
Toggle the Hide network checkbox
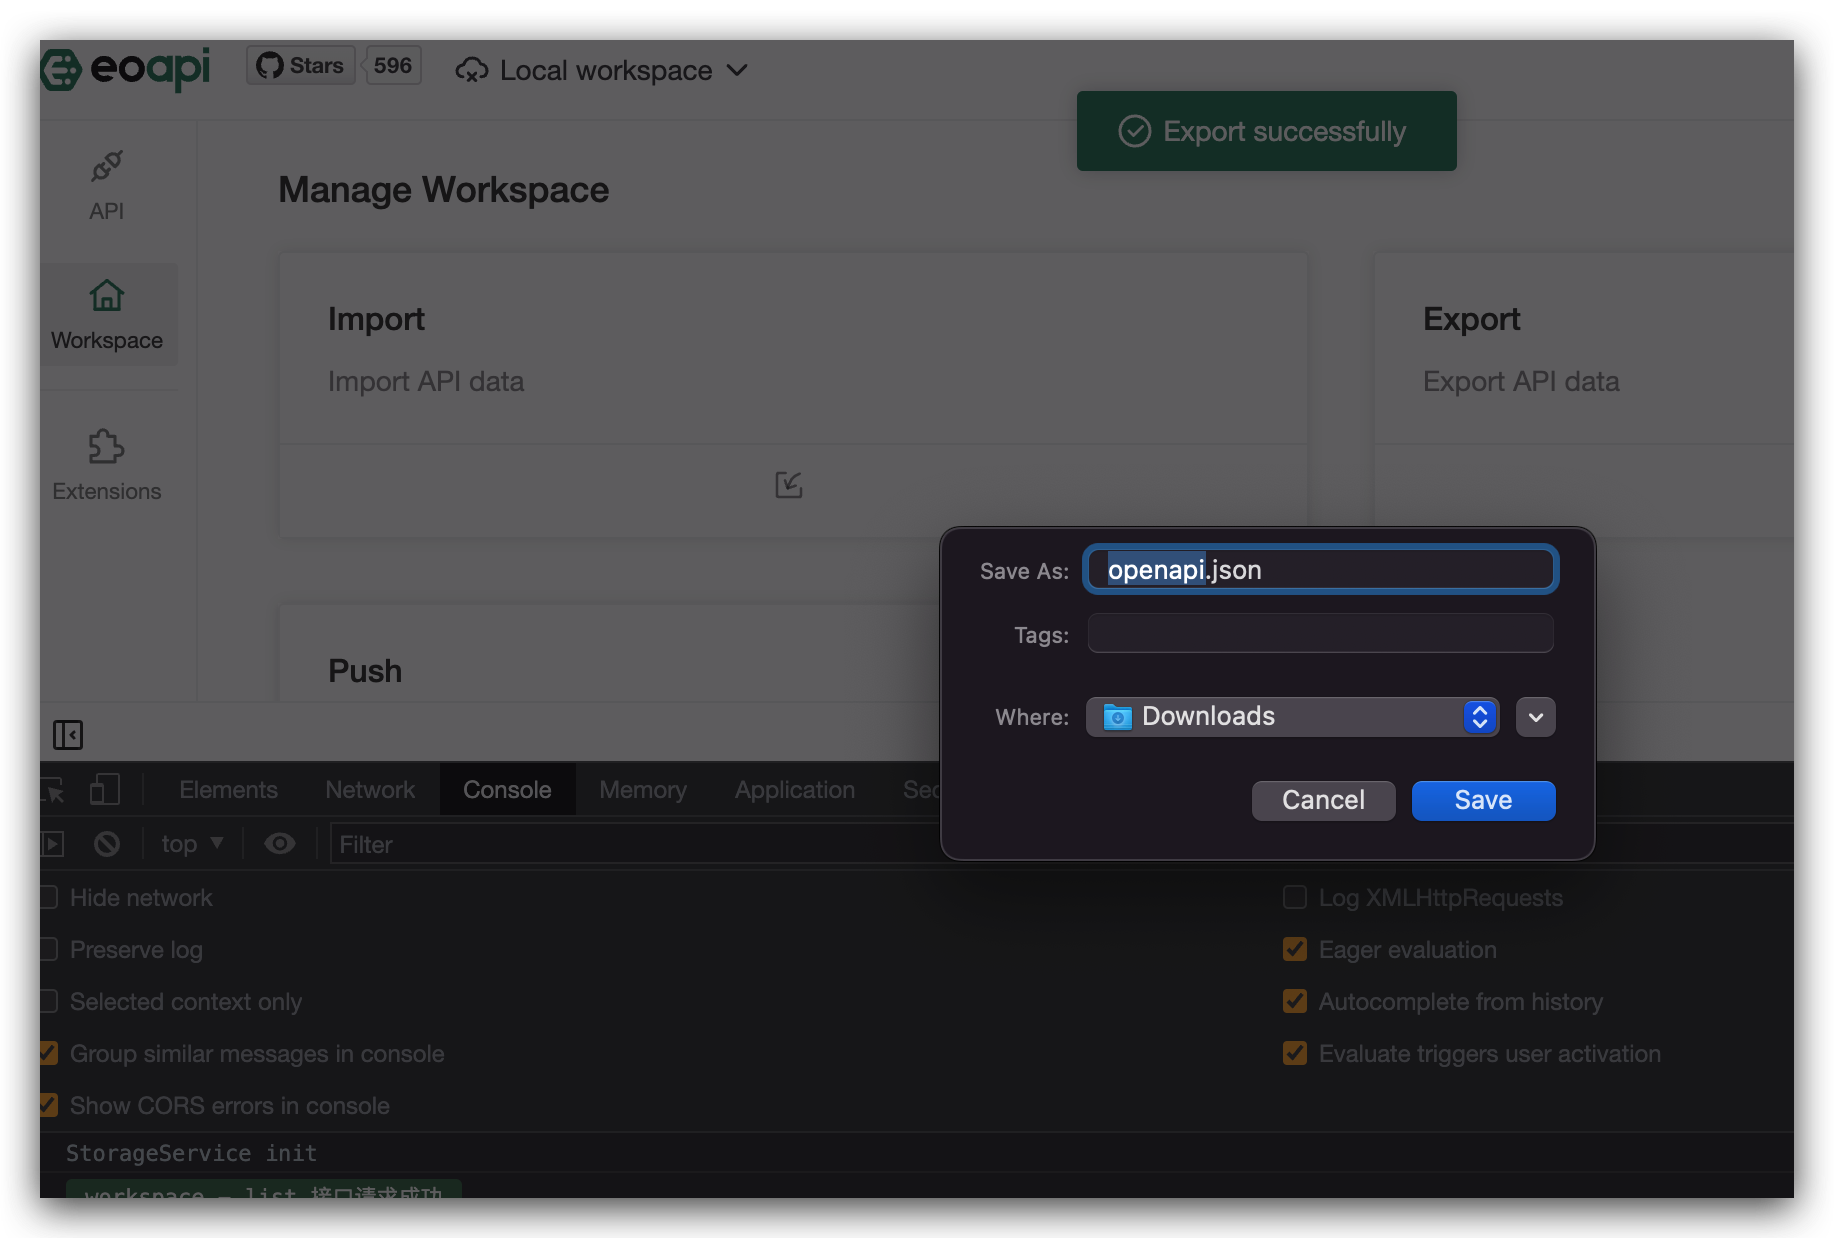click(49, 898)
